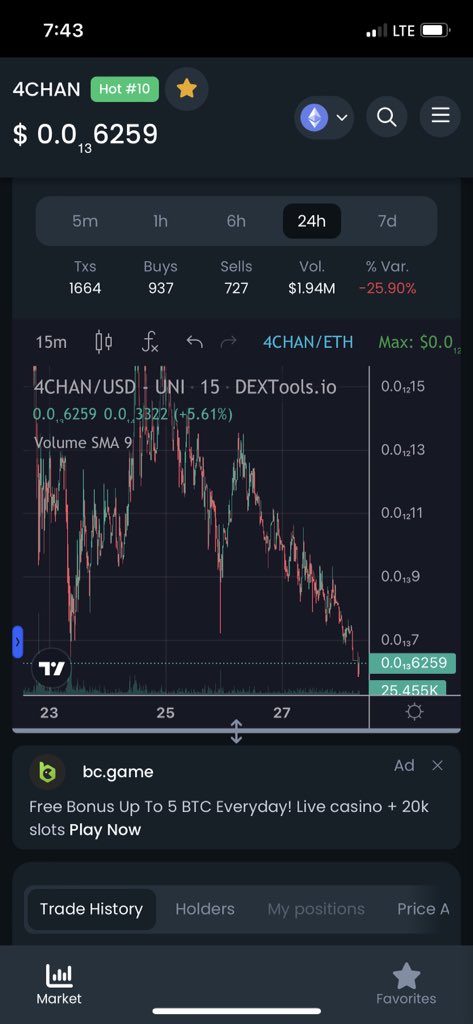
Task: Open the fx indicators icon
Action: [x=150, y=342]
